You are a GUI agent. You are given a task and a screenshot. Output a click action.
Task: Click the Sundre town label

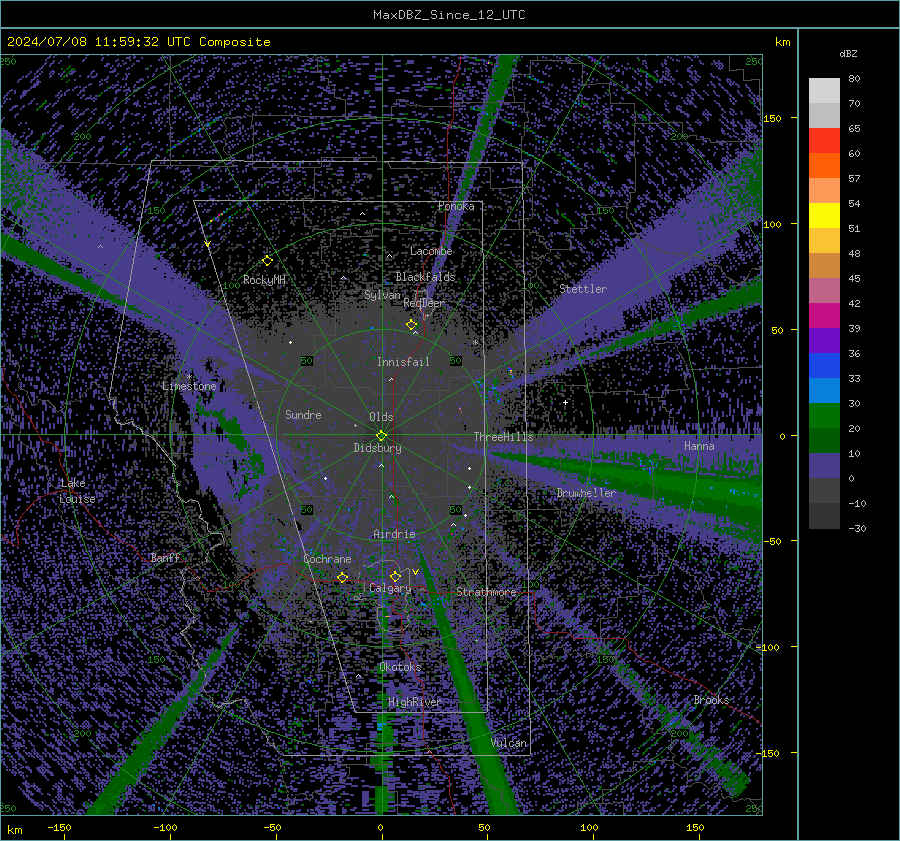pyautogui.click(x=303, y=414)
